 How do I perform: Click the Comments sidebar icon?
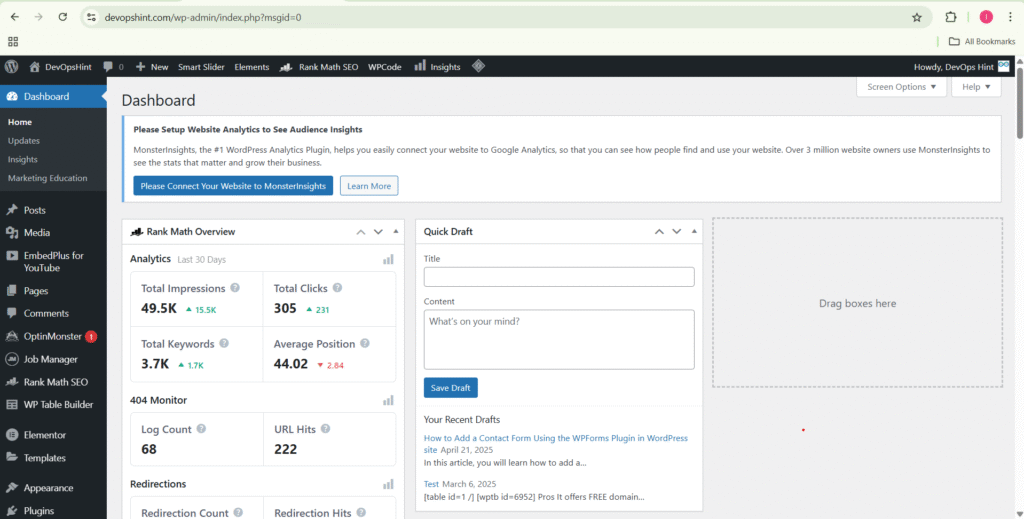pyautogui.click(x=12, y=313)
